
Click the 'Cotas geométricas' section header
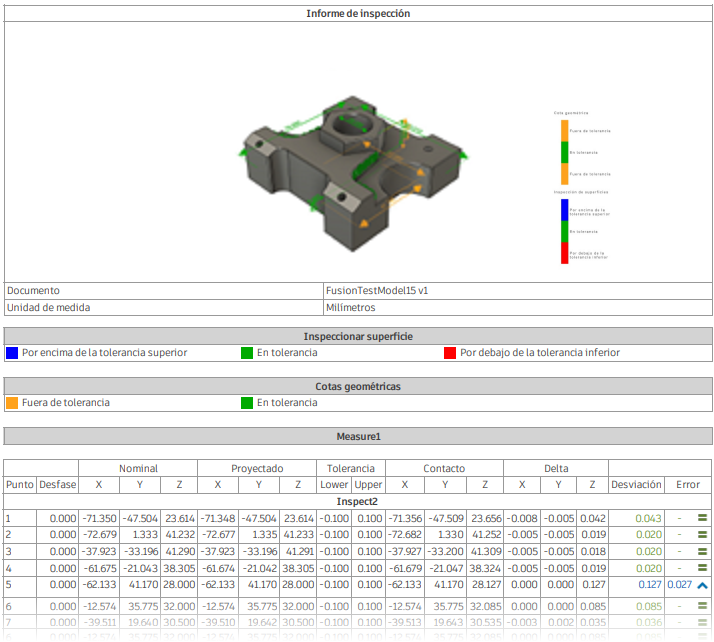(358, 387)
